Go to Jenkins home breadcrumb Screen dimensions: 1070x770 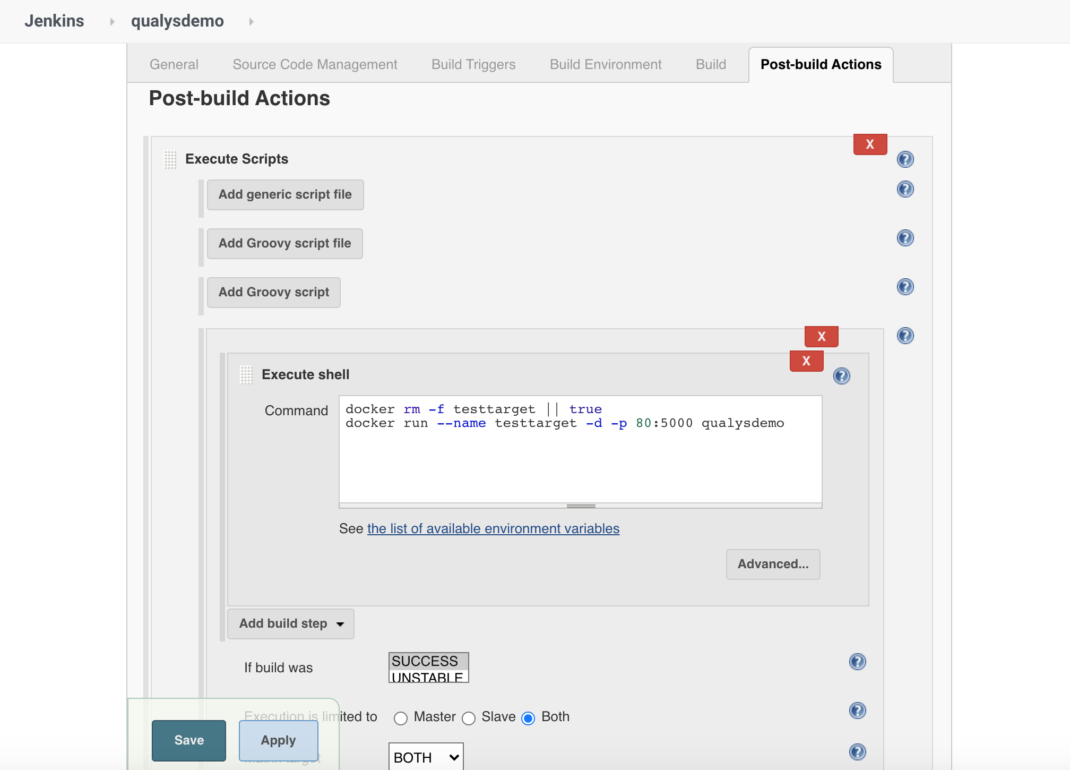(x=55, y=21)
